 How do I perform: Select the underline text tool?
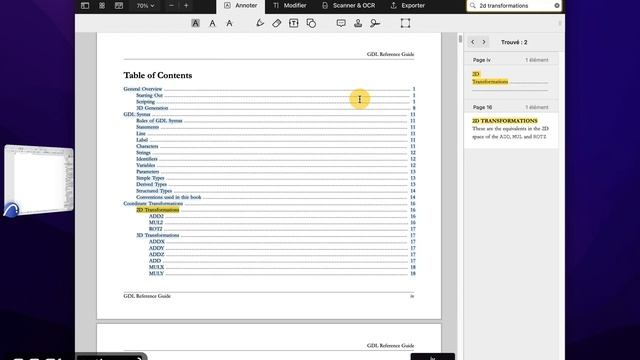(212, 23)
